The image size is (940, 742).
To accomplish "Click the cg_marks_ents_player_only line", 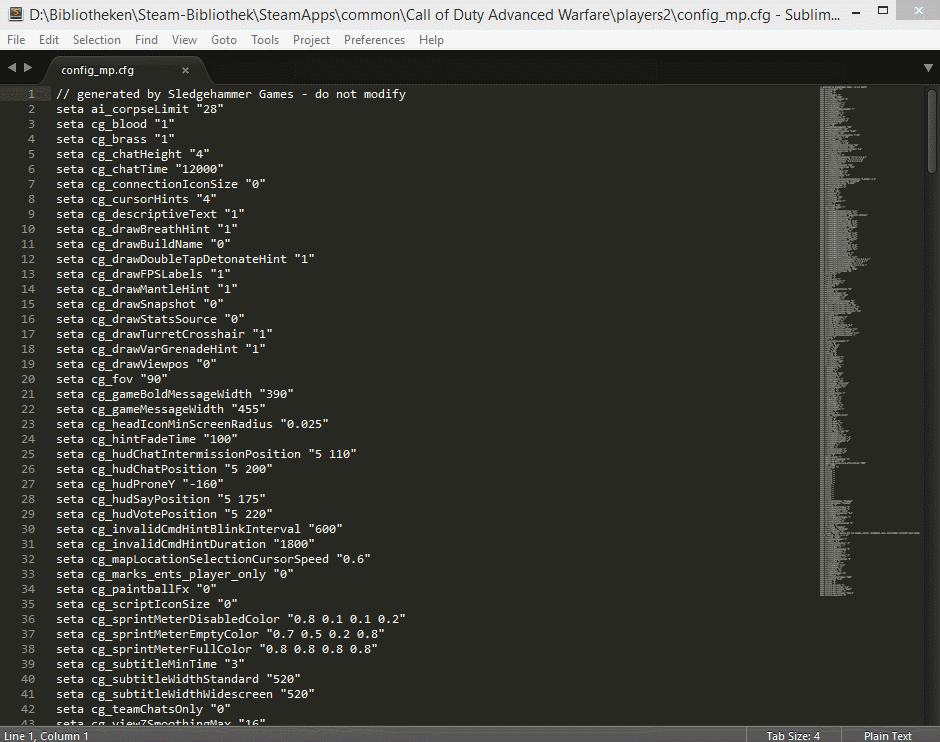I will [175, 574].
